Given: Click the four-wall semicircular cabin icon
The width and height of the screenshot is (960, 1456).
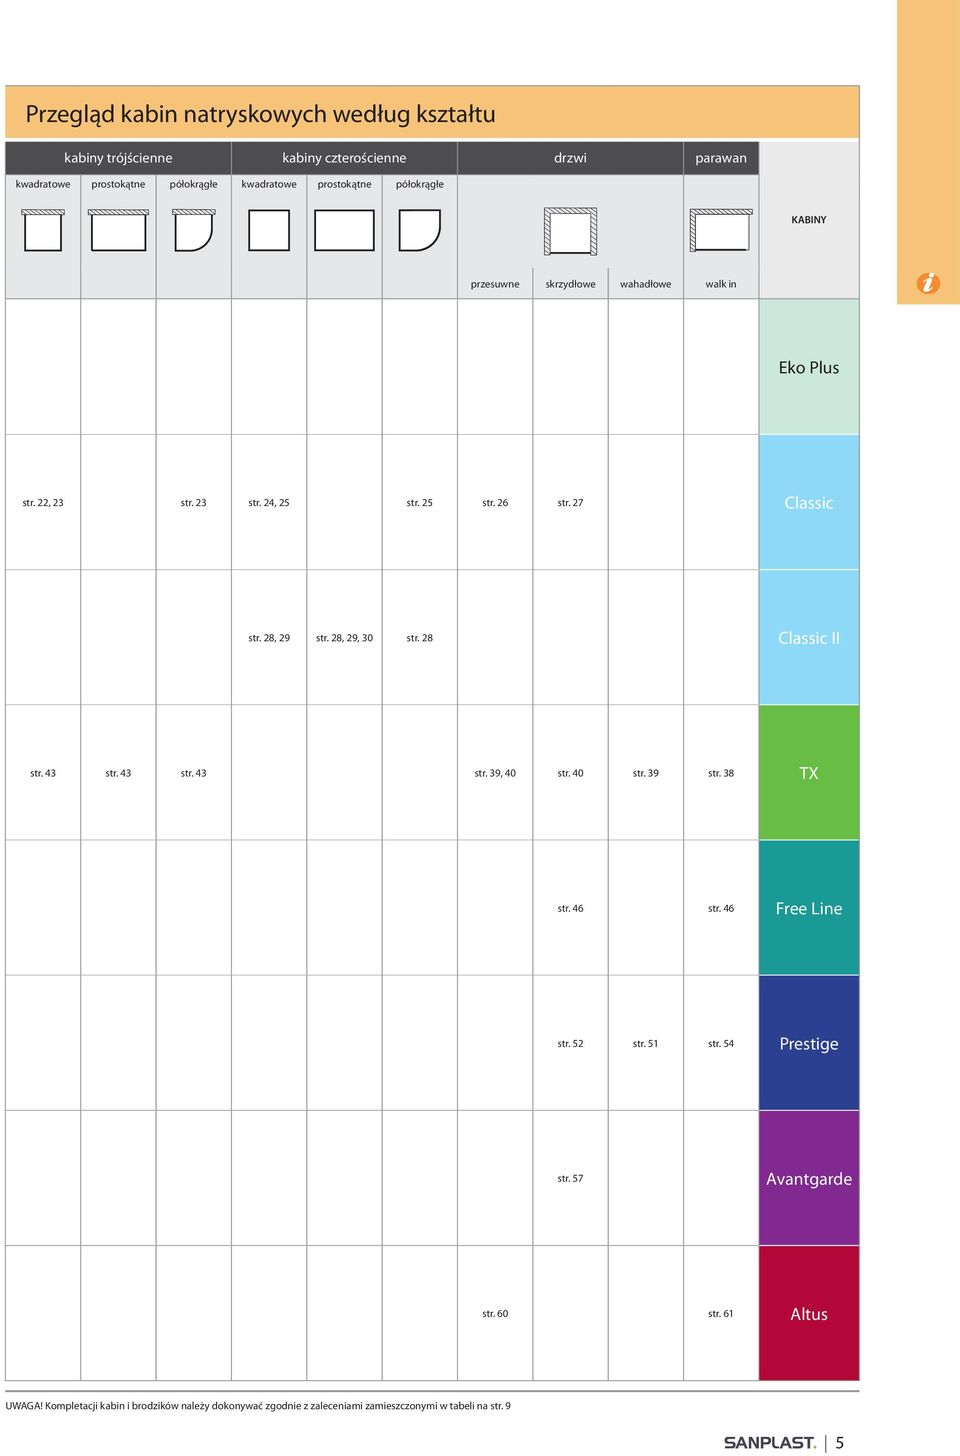Looking at the screenshot, I should [420, 230].
